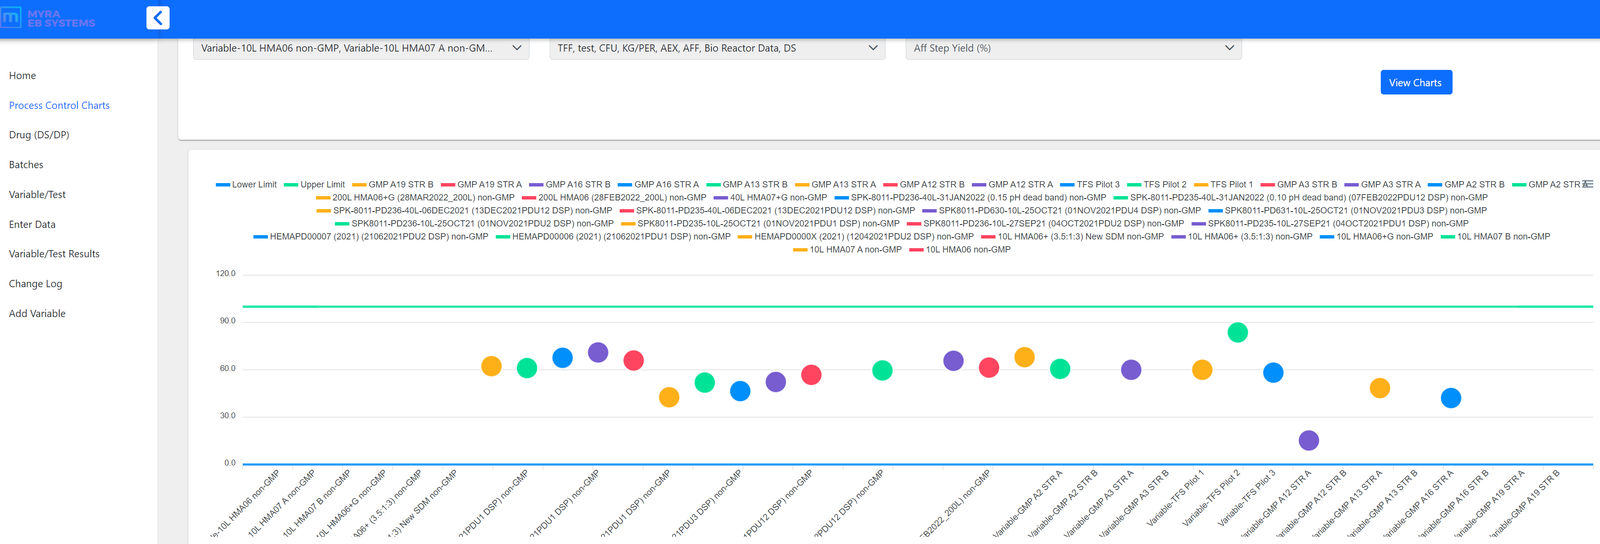The image size is (1600, 544).
Task: Go to Enter Data
Action: tap(32, 225)
